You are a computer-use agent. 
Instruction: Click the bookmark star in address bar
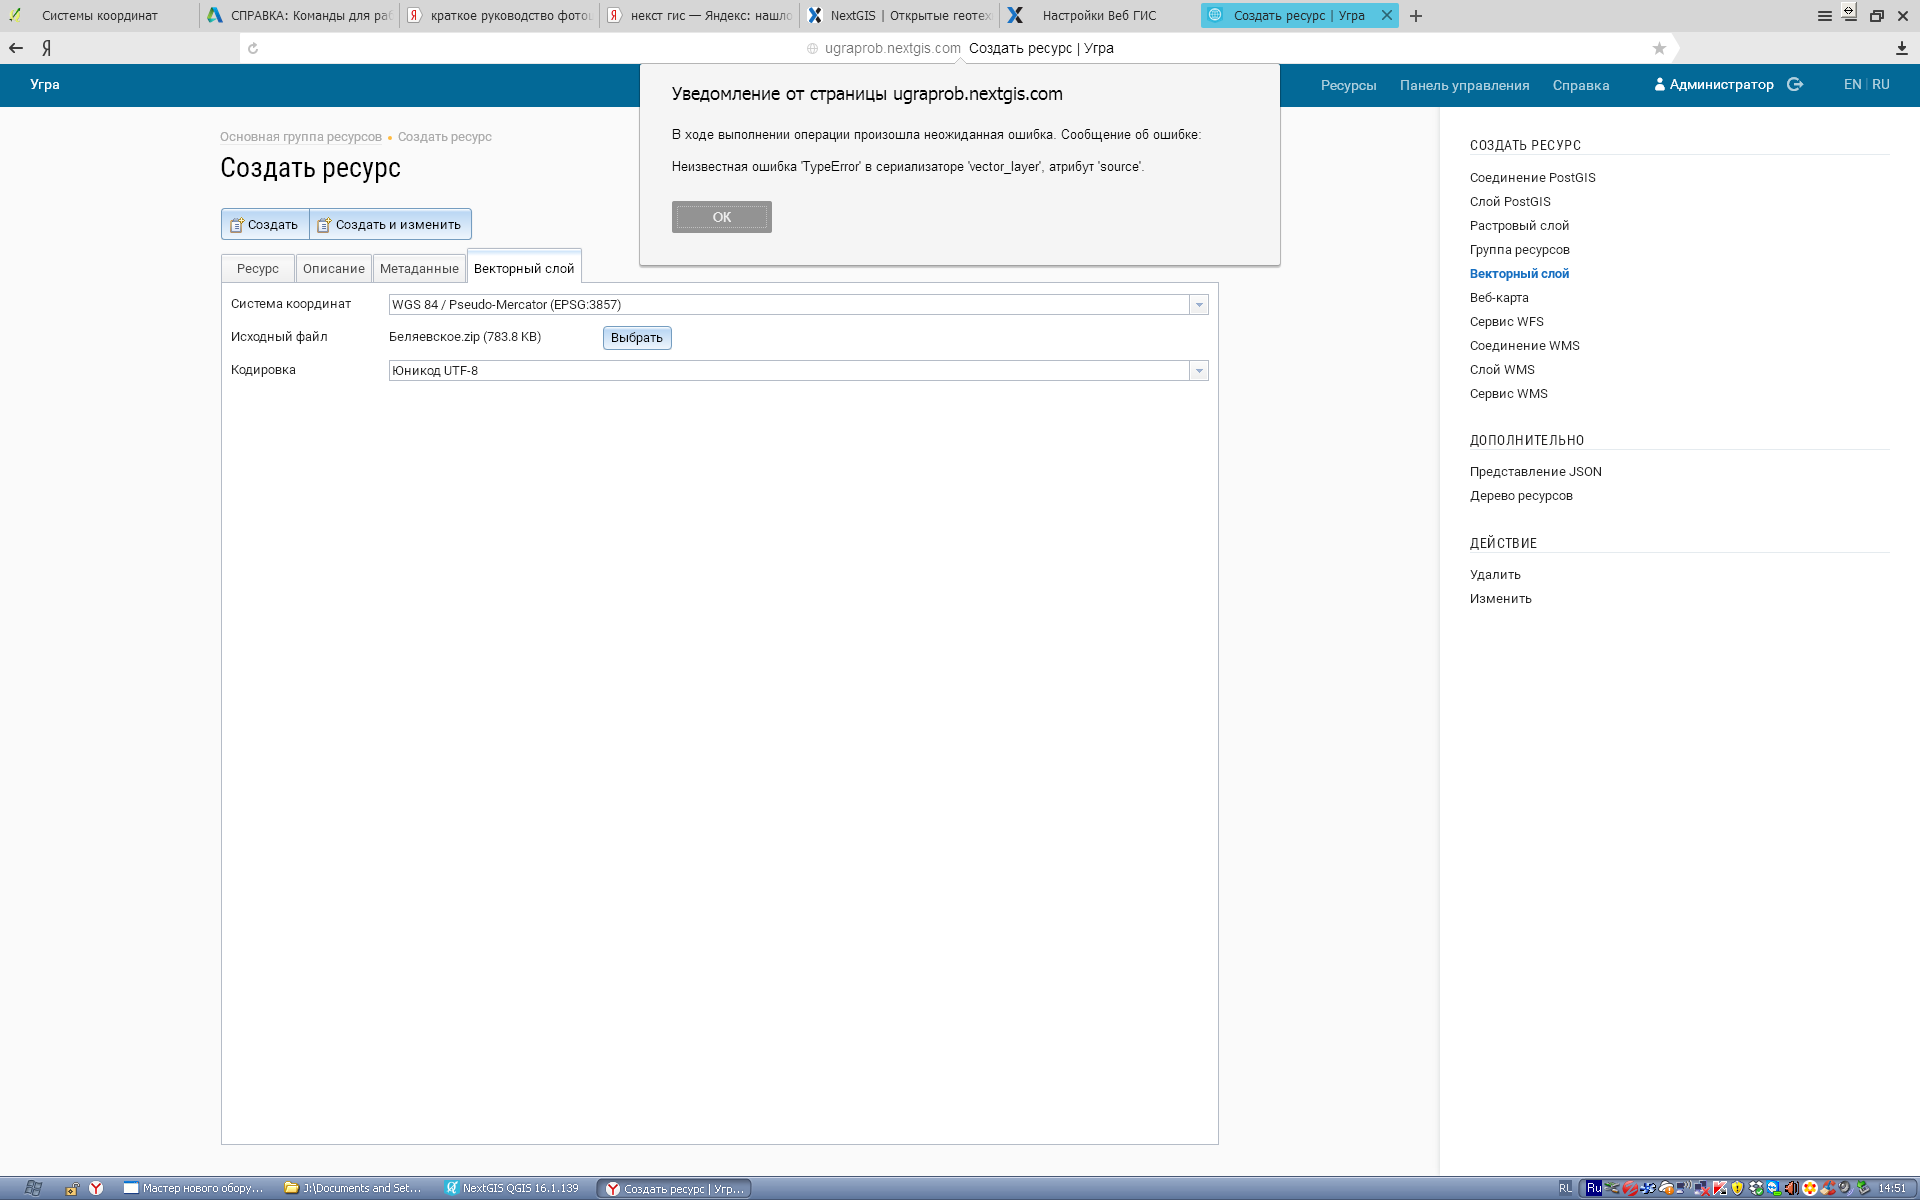1659,48
